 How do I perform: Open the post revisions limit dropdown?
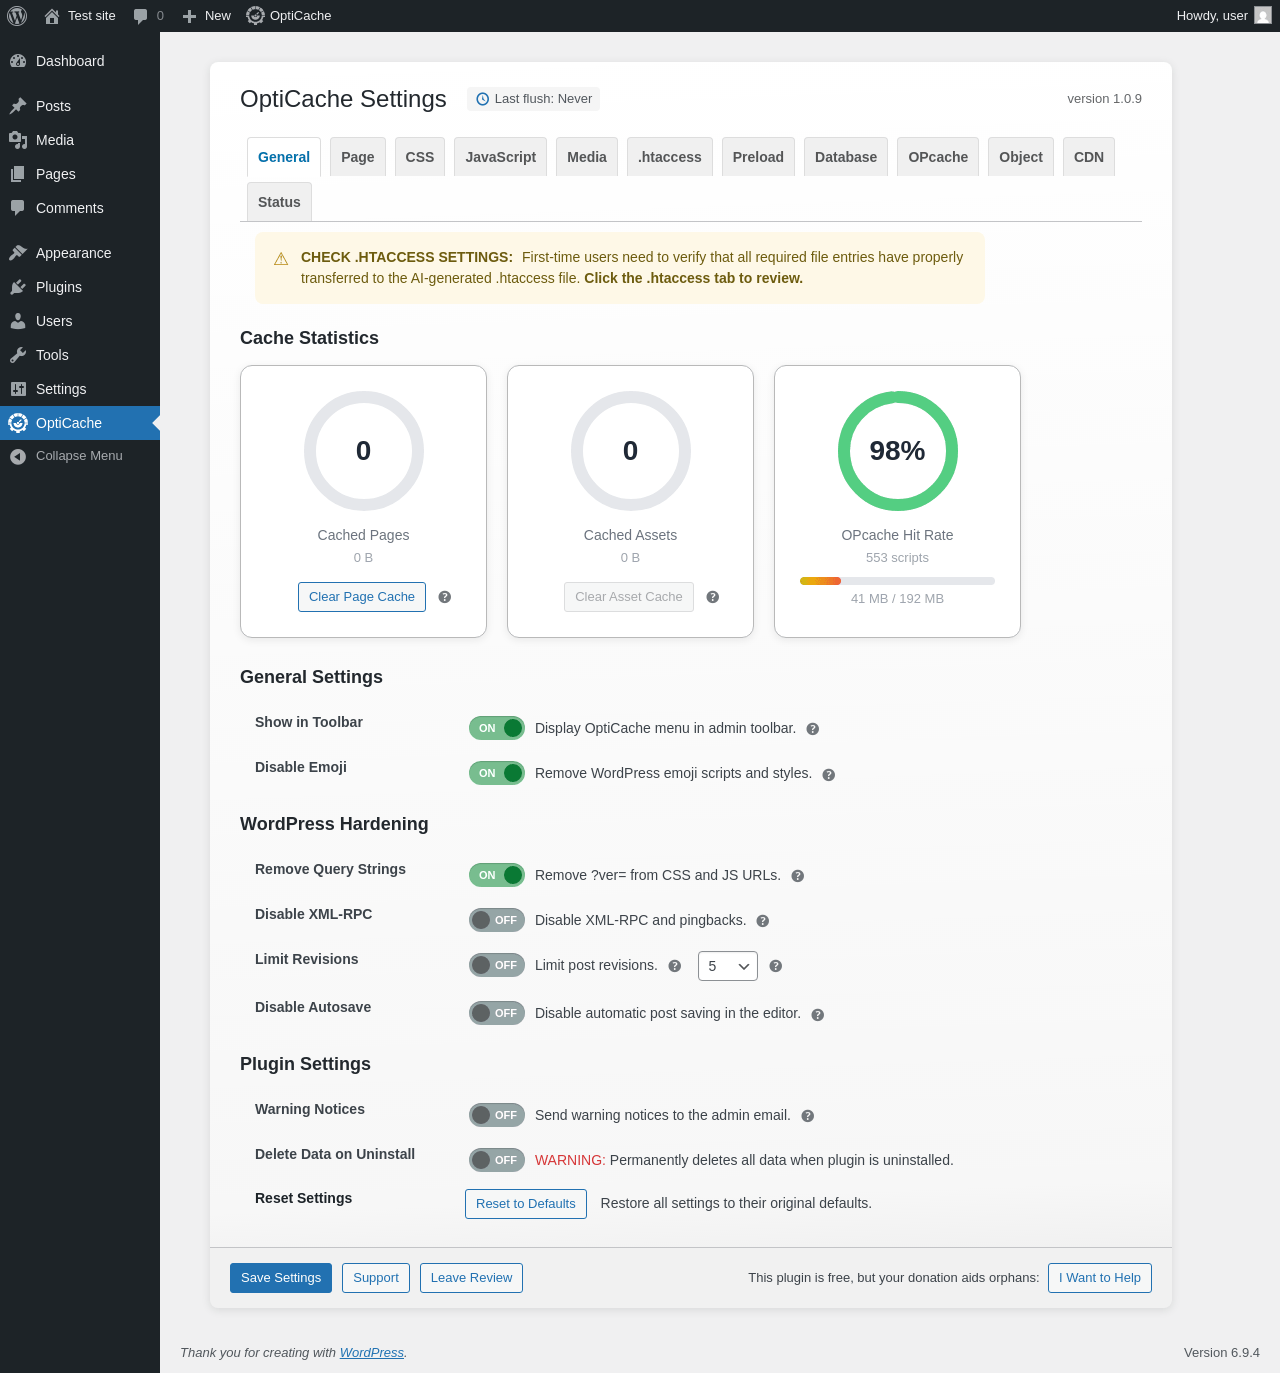[728, 966]
